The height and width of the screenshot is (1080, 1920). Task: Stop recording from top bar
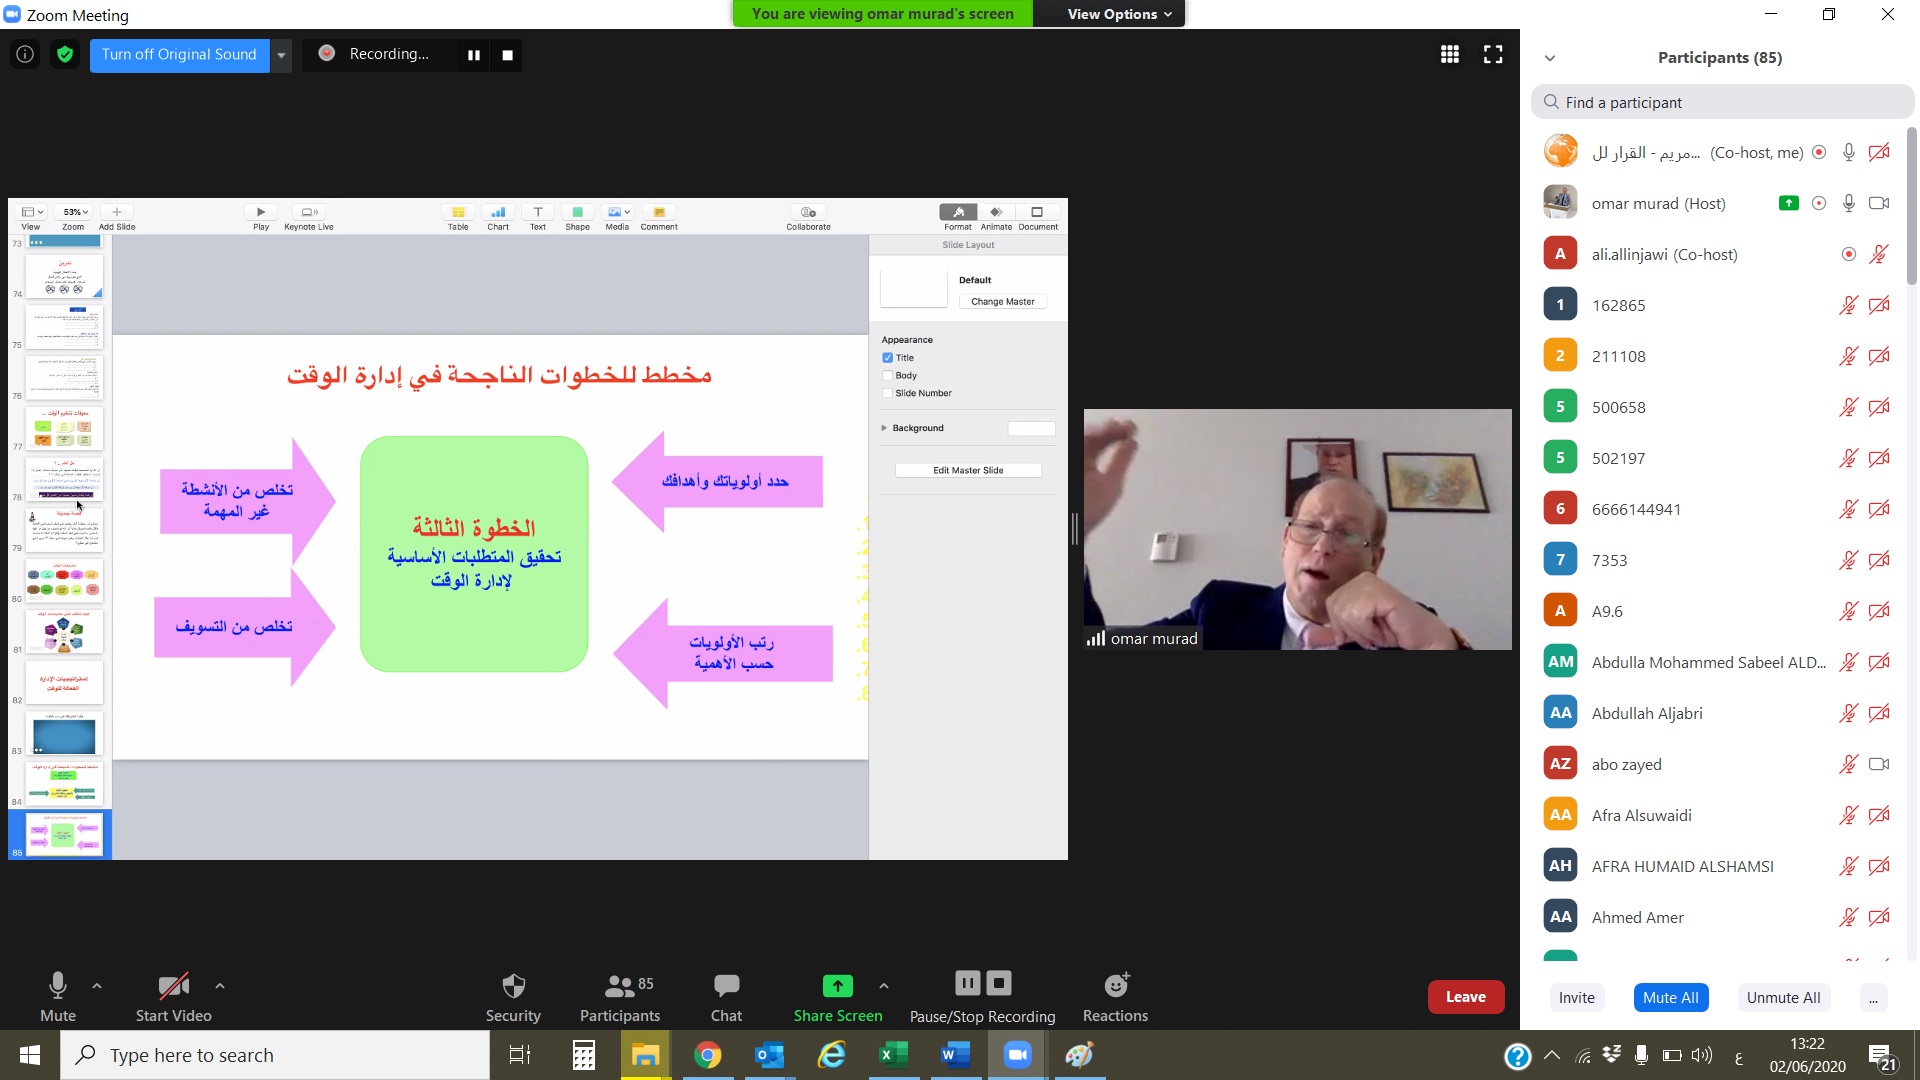(508, 55)
